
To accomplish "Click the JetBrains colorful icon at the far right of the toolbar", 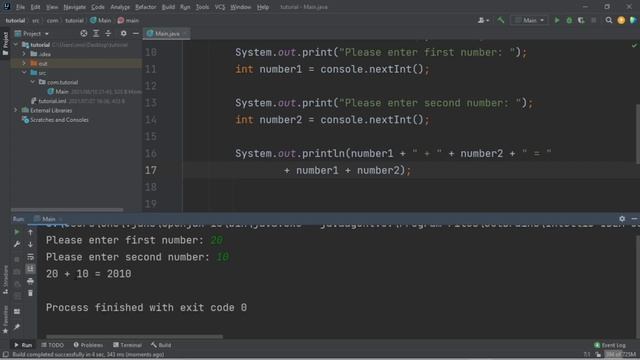I will (x=633, y=20).
